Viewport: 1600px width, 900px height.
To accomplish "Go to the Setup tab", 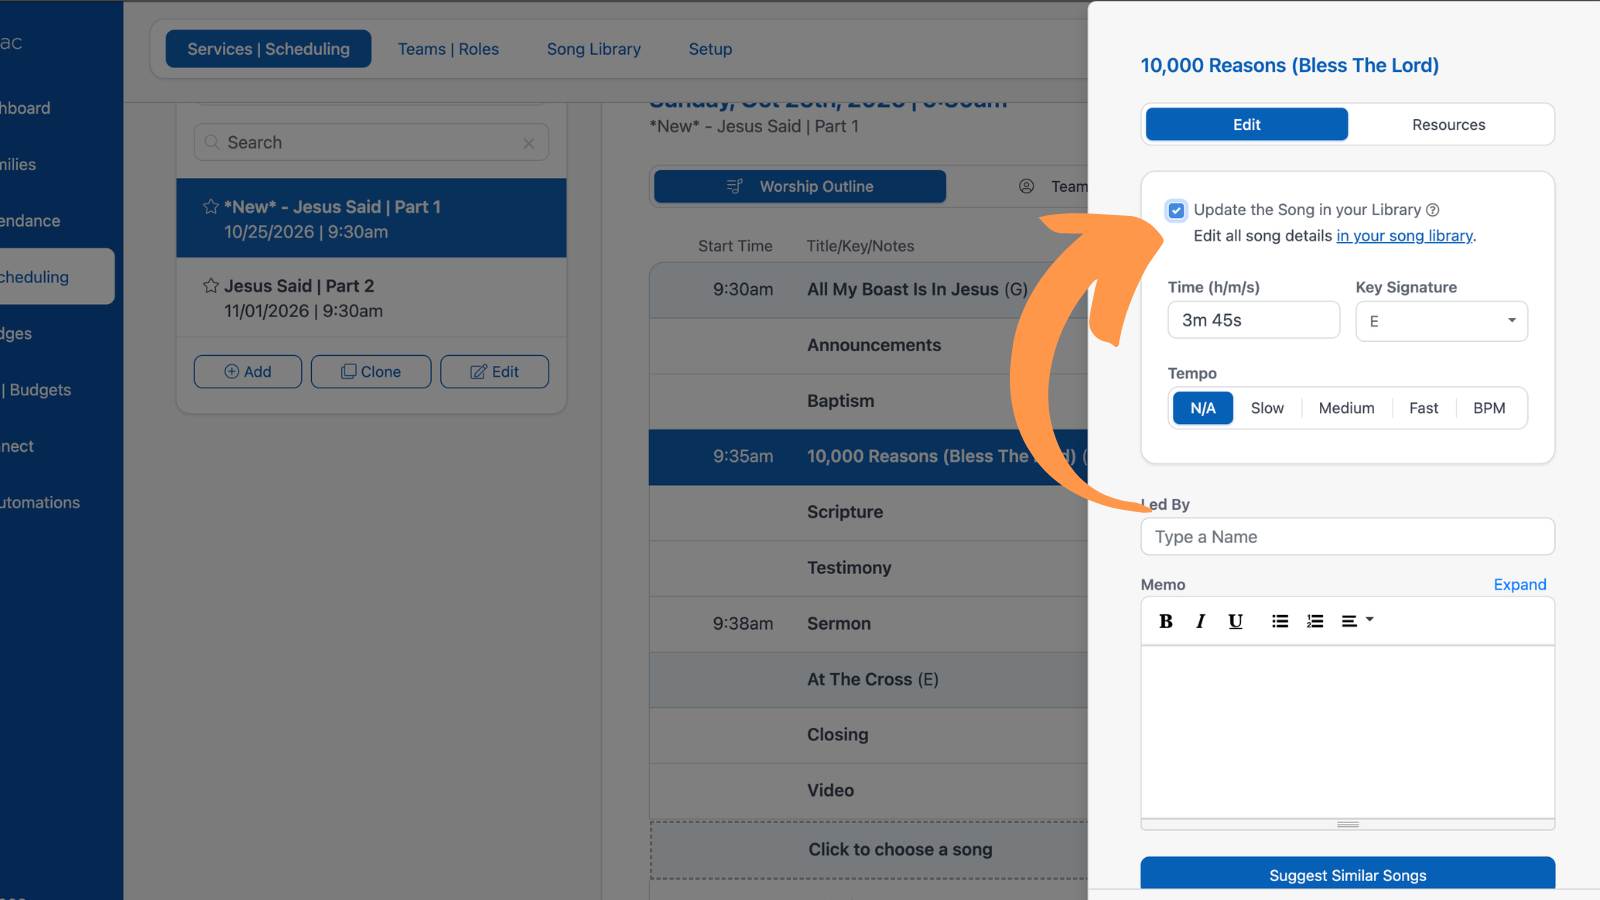I will coord(710,49).
